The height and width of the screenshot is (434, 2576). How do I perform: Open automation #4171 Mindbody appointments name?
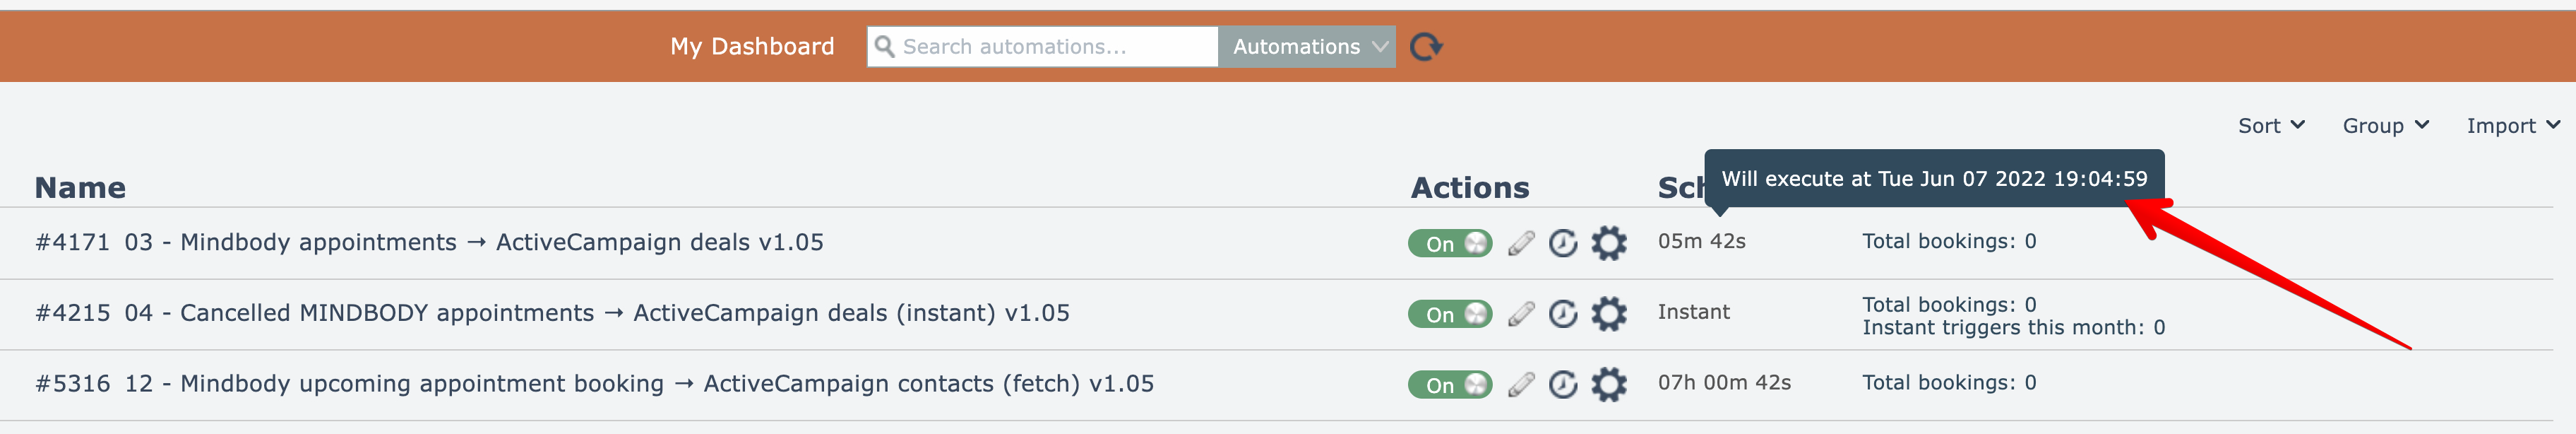coord(429,243)
